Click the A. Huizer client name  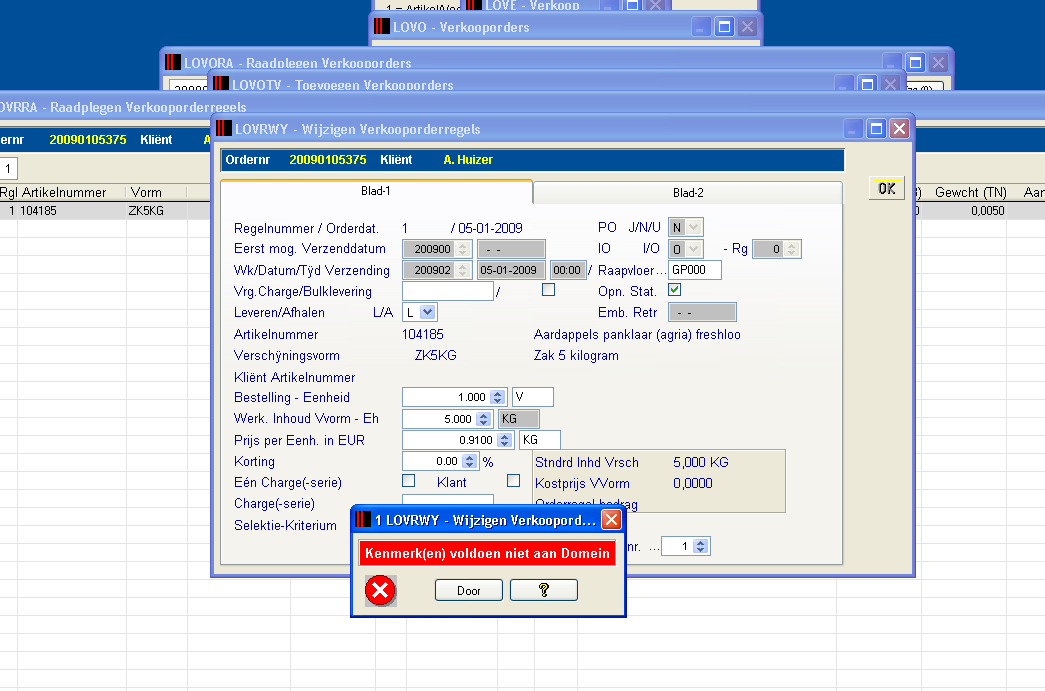pyautogui.click(x=468, y=160)
